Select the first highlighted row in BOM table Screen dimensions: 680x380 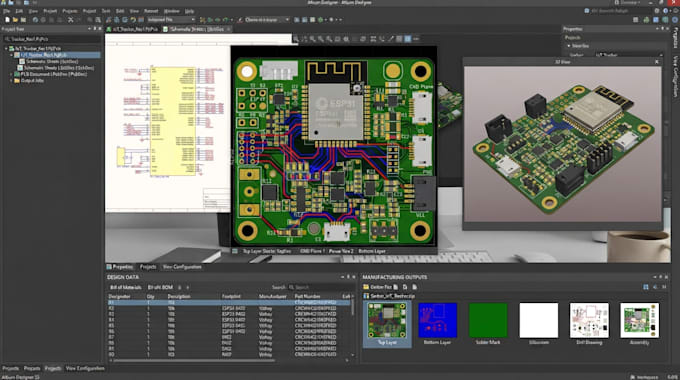[229, 302]
